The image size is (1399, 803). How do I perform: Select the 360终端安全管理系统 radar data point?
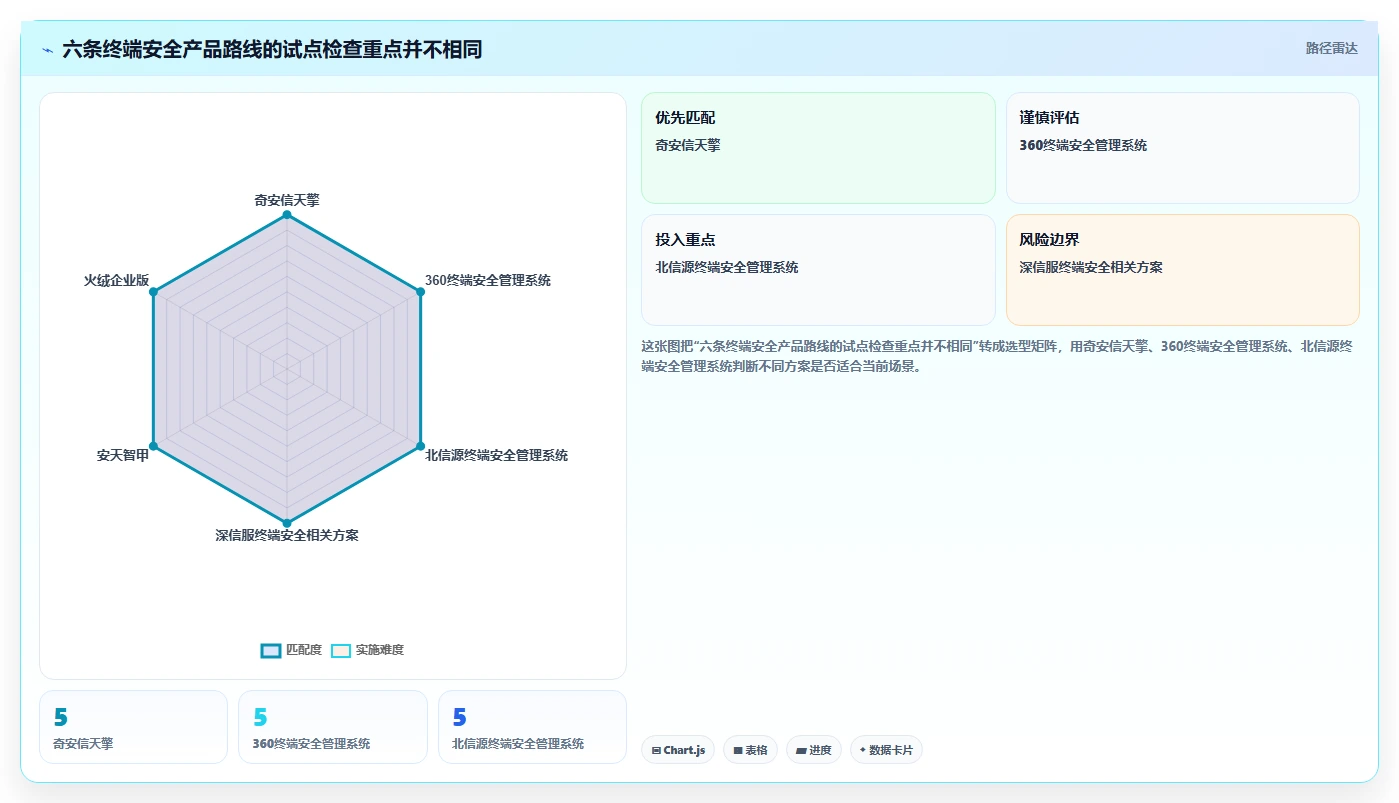point(420,292)
